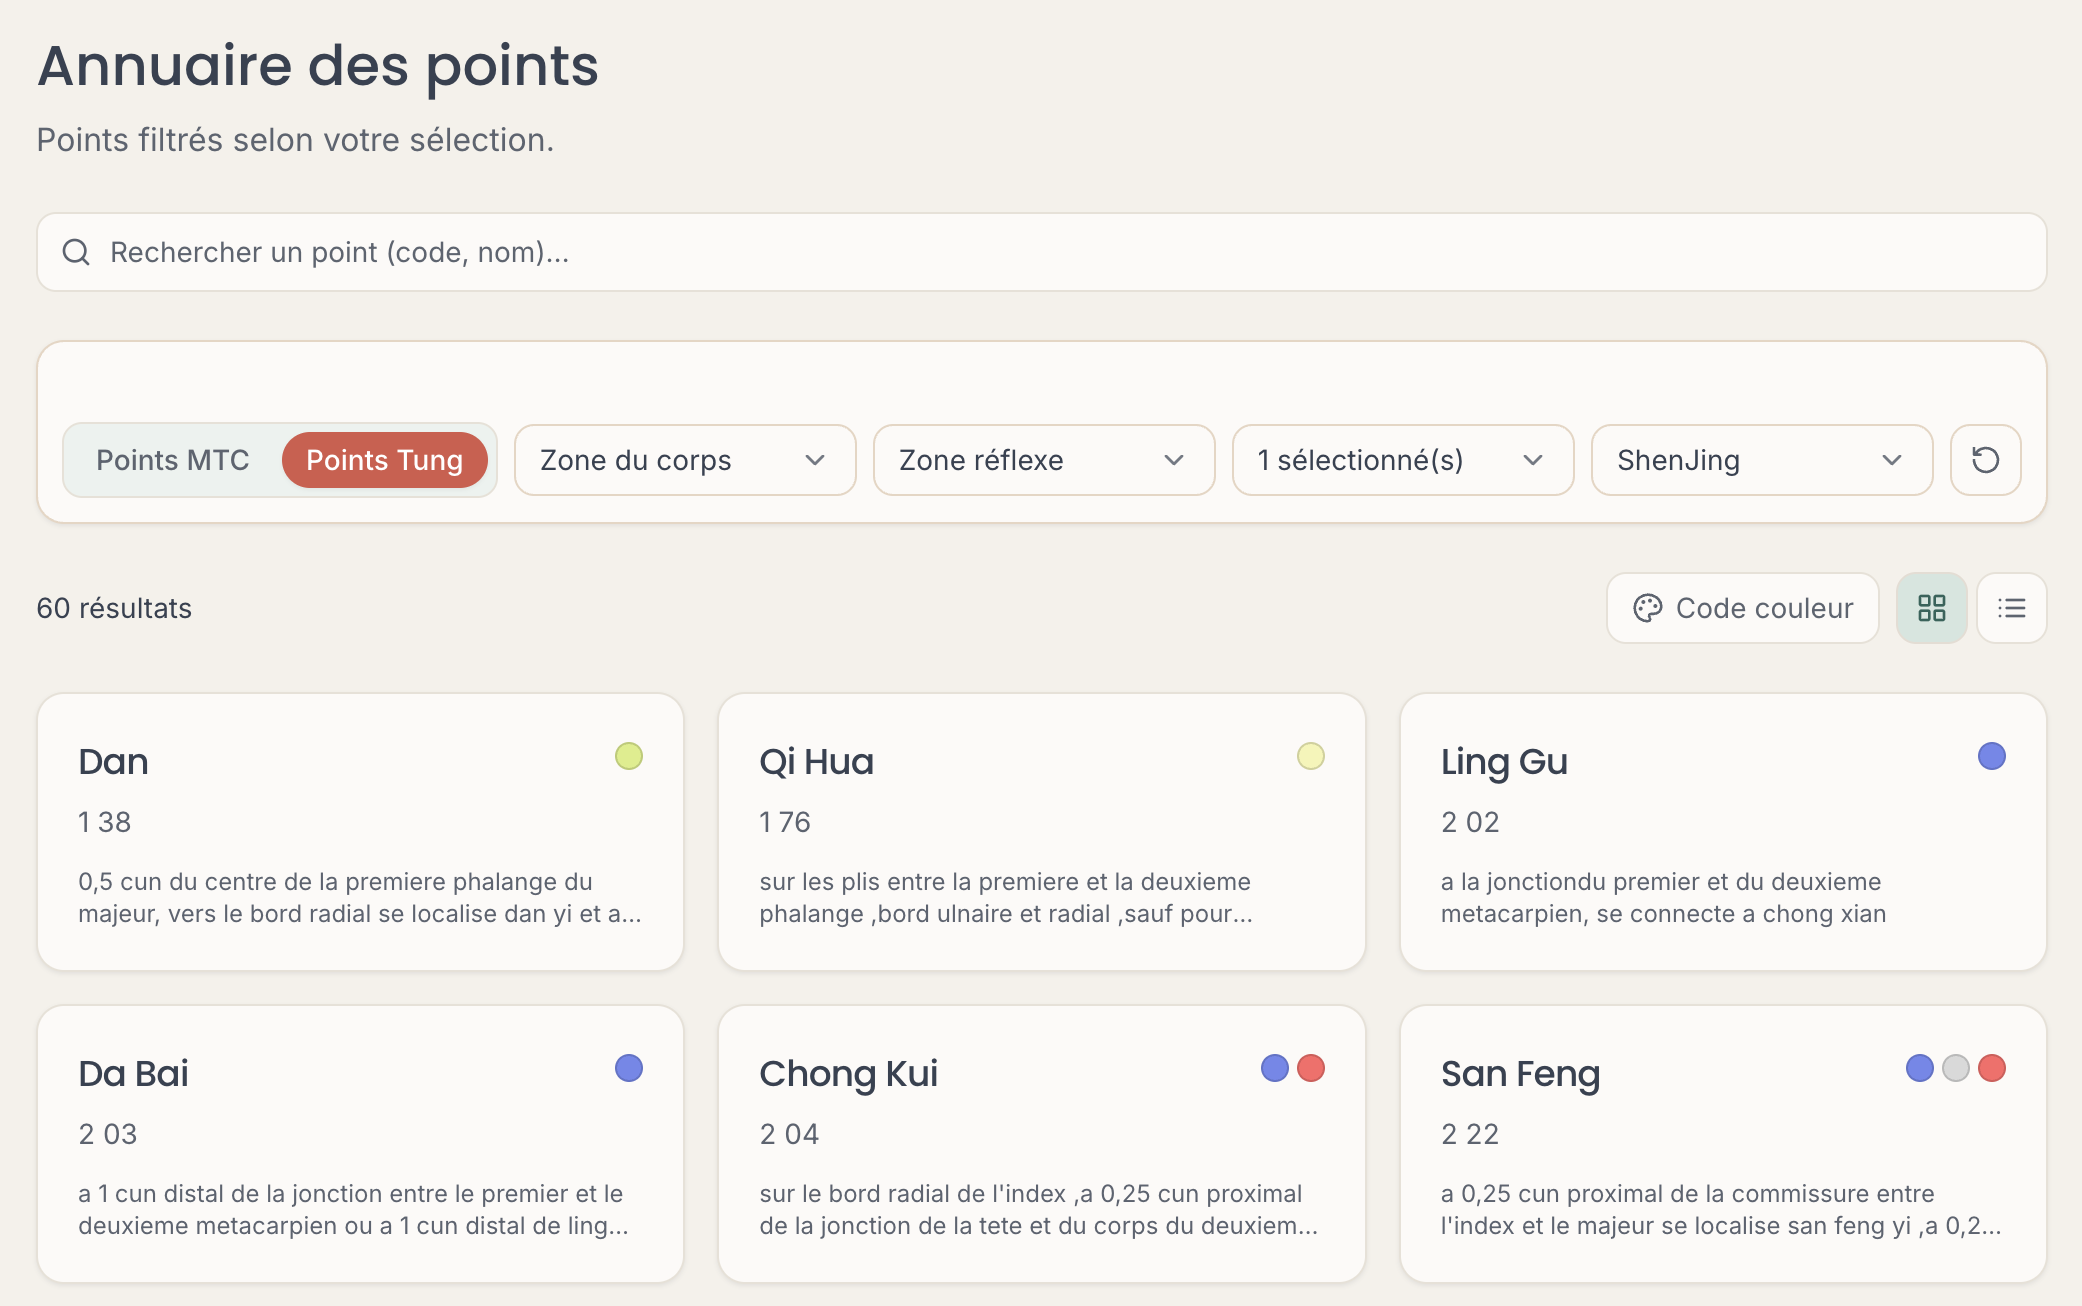Click the grey dot on San Feng card

(1955, 1068)
